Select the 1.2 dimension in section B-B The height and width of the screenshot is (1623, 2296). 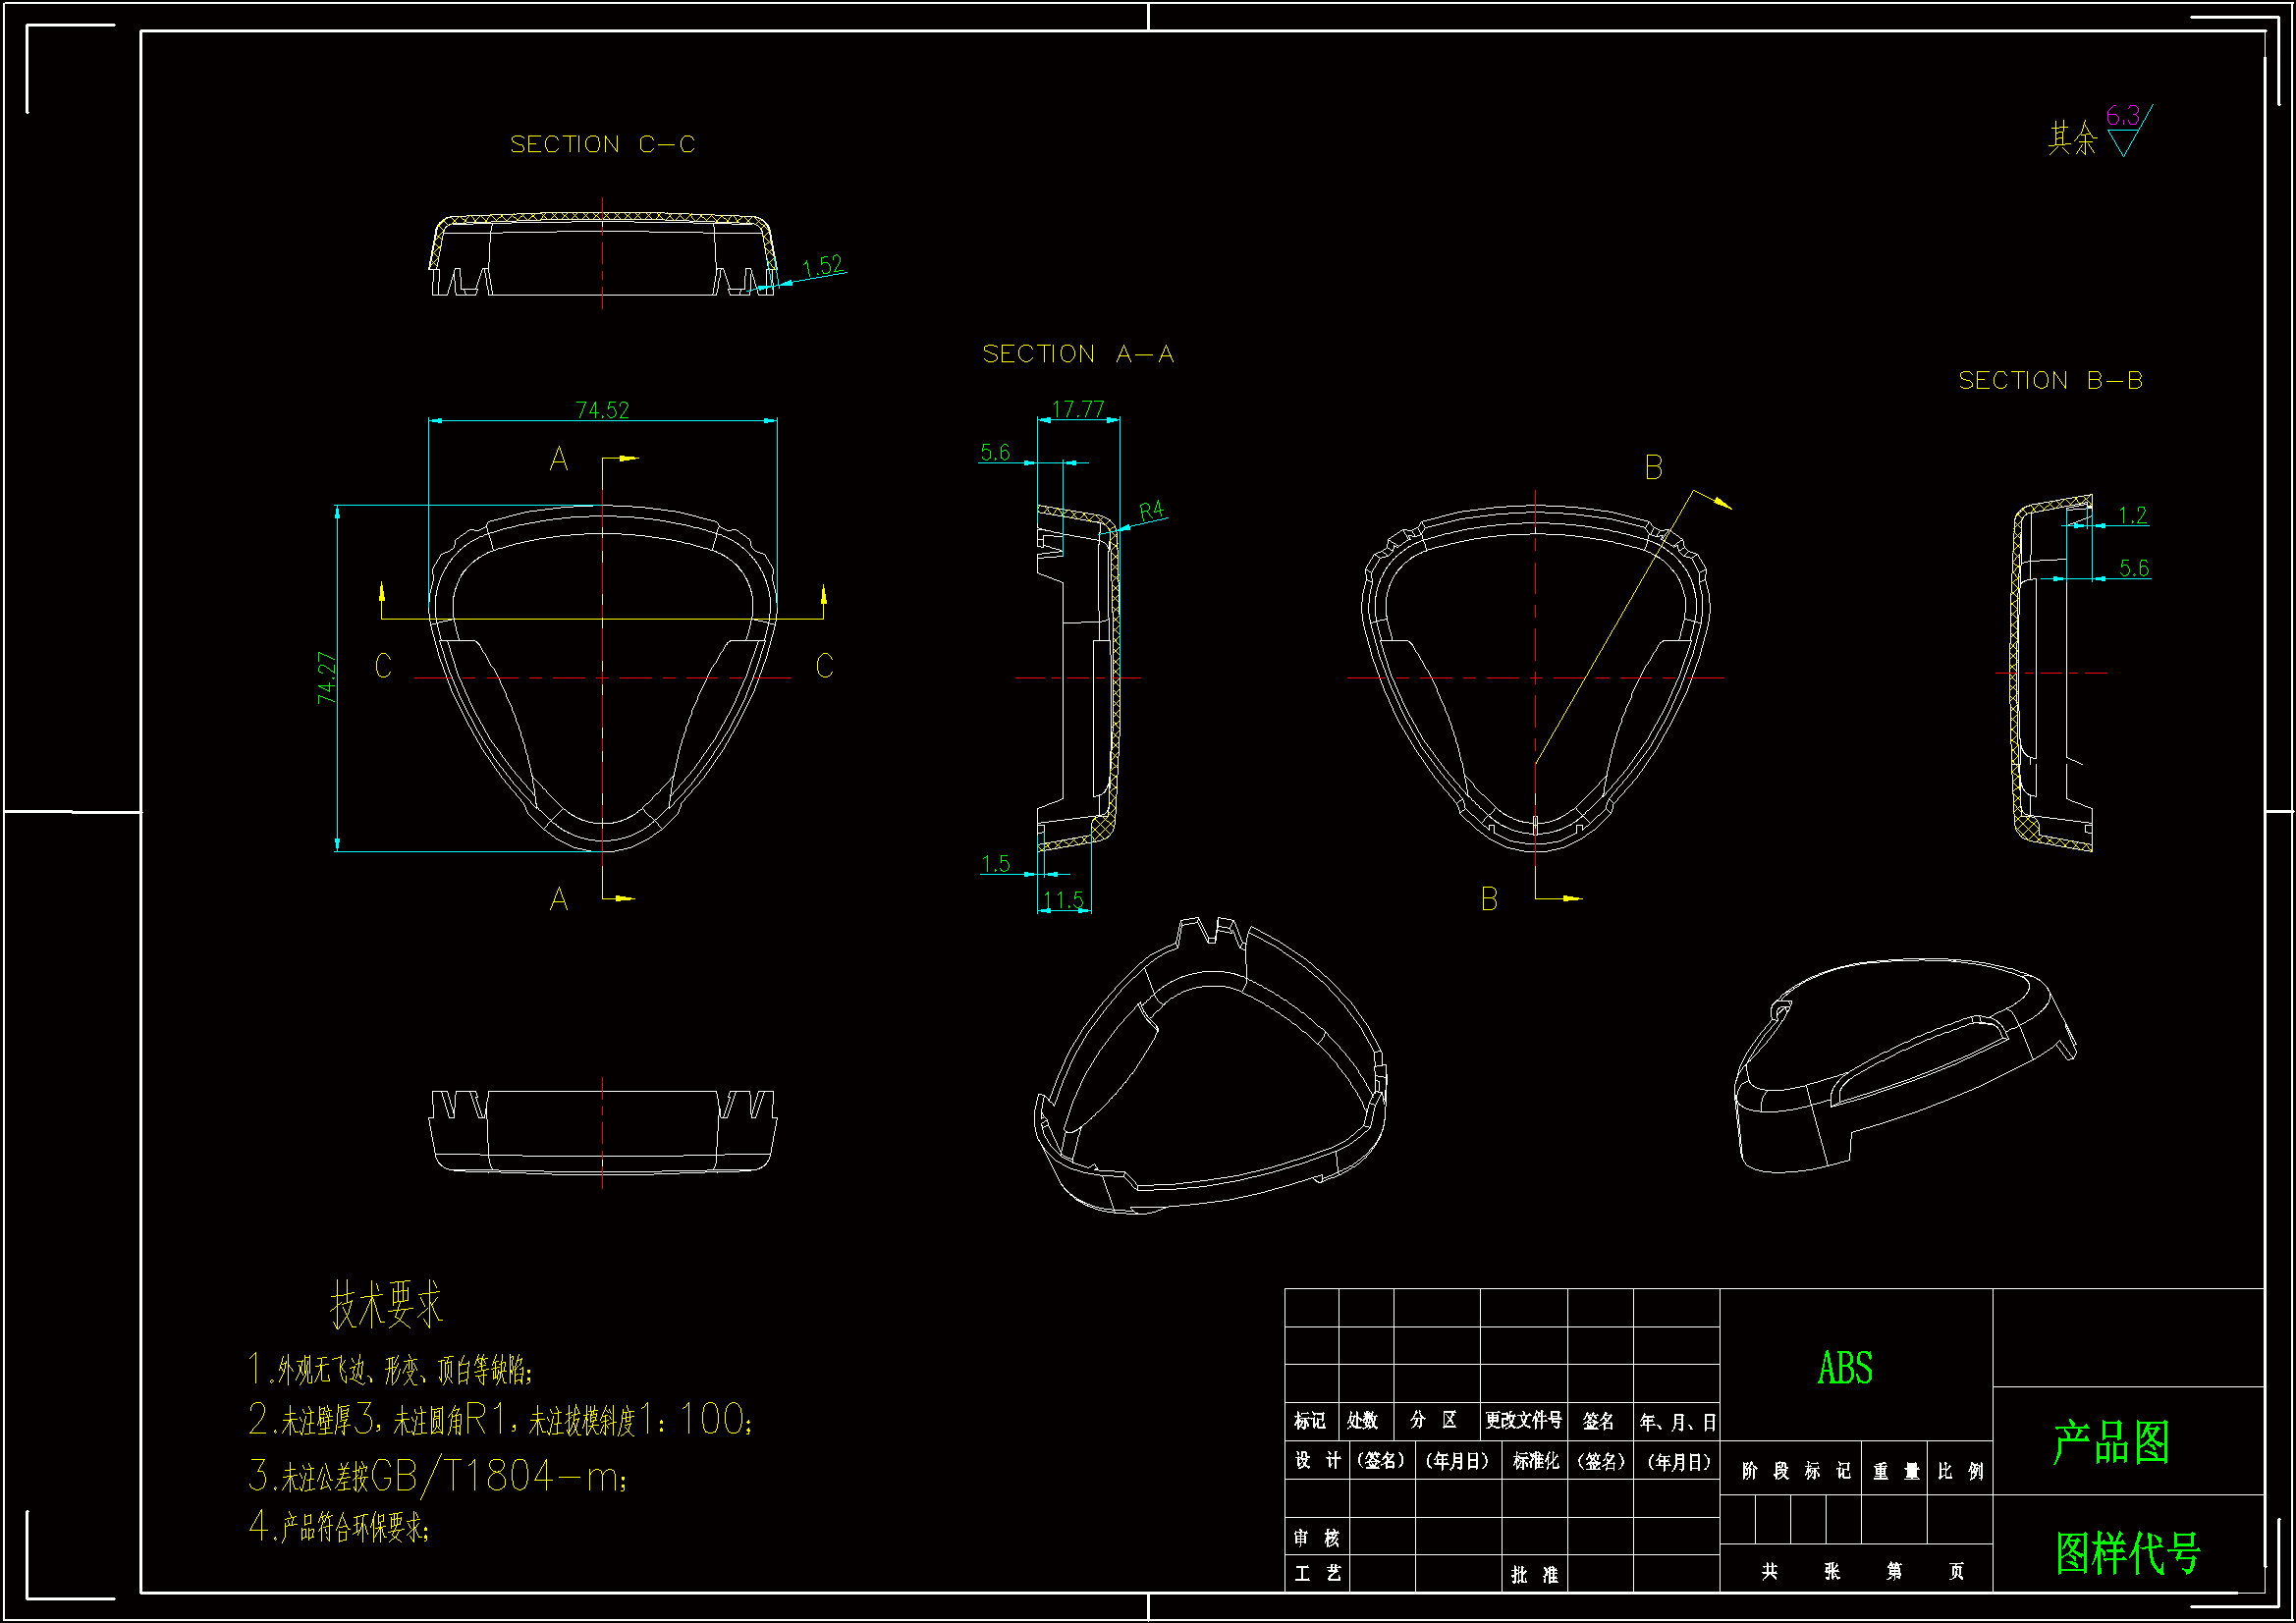click(x=2132, y=515)
